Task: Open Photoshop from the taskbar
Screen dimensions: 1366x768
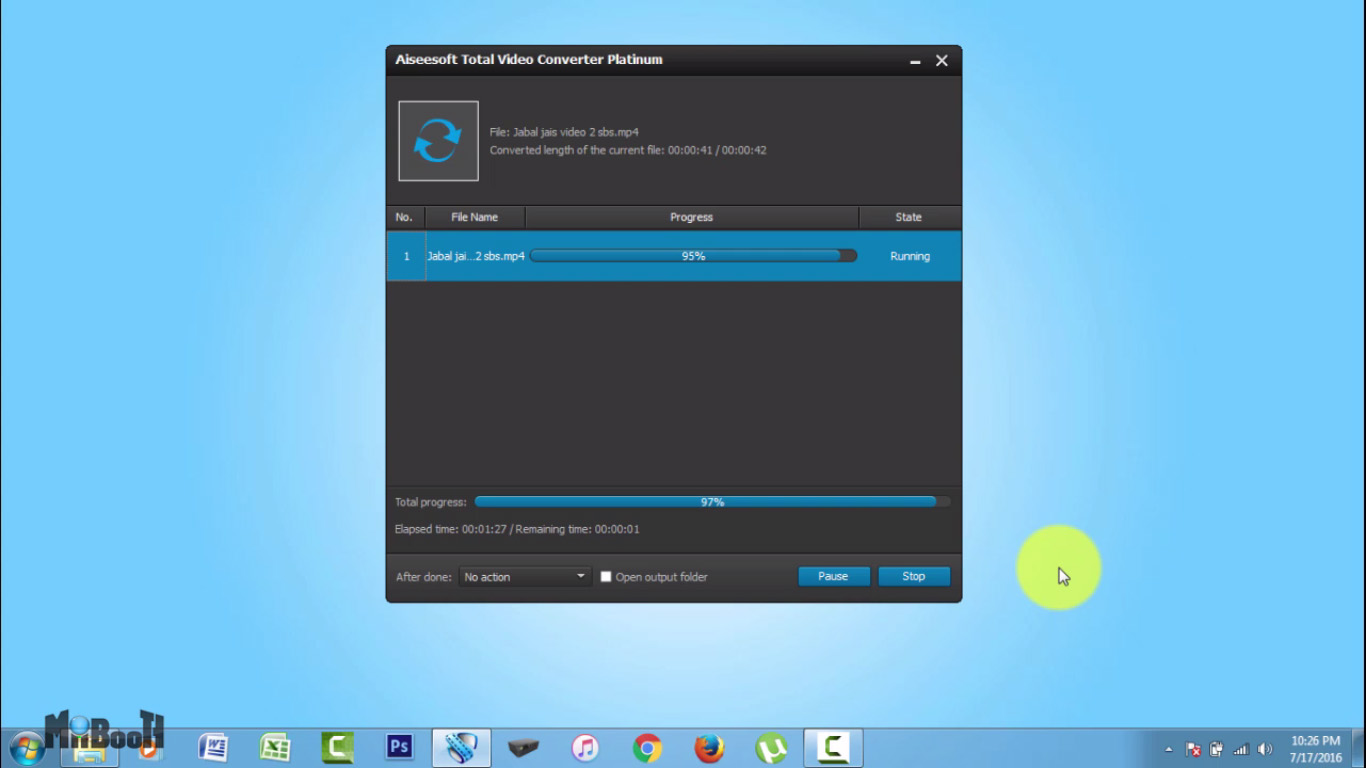Action: click(399, 748)
